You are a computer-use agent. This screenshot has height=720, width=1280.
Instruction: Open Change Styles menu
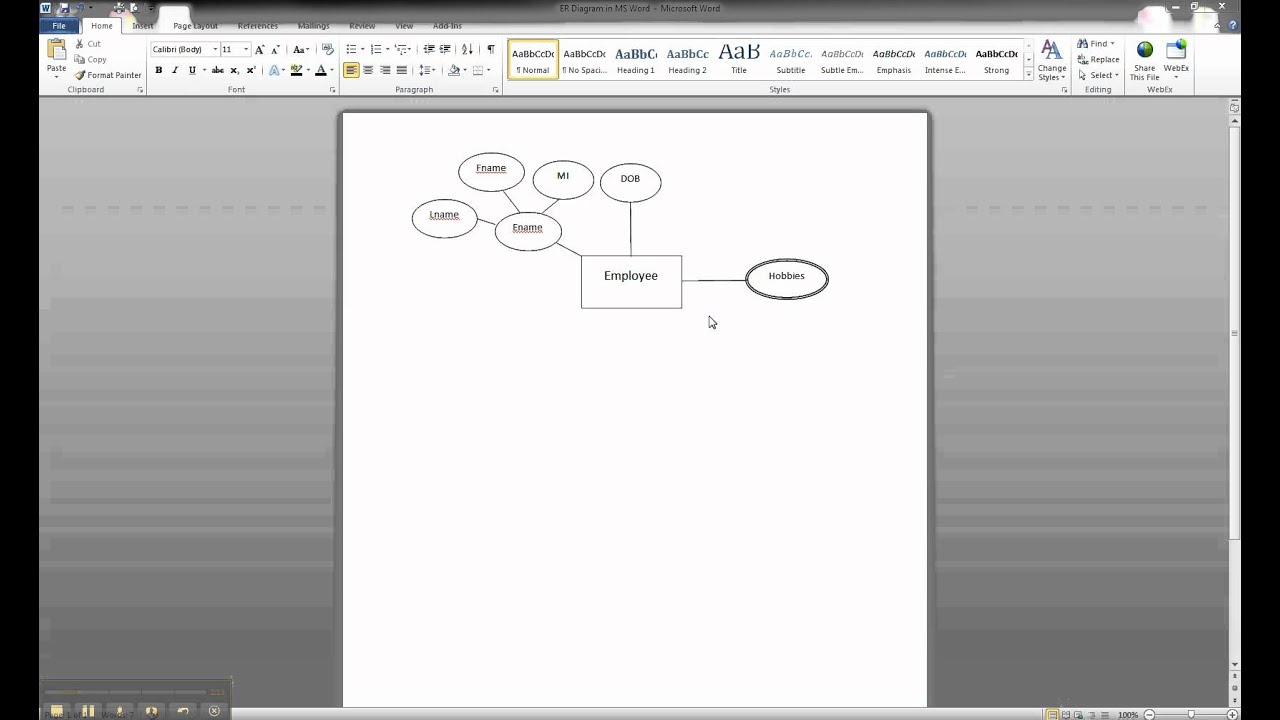pyautogui.click(x=1051, y=61)
